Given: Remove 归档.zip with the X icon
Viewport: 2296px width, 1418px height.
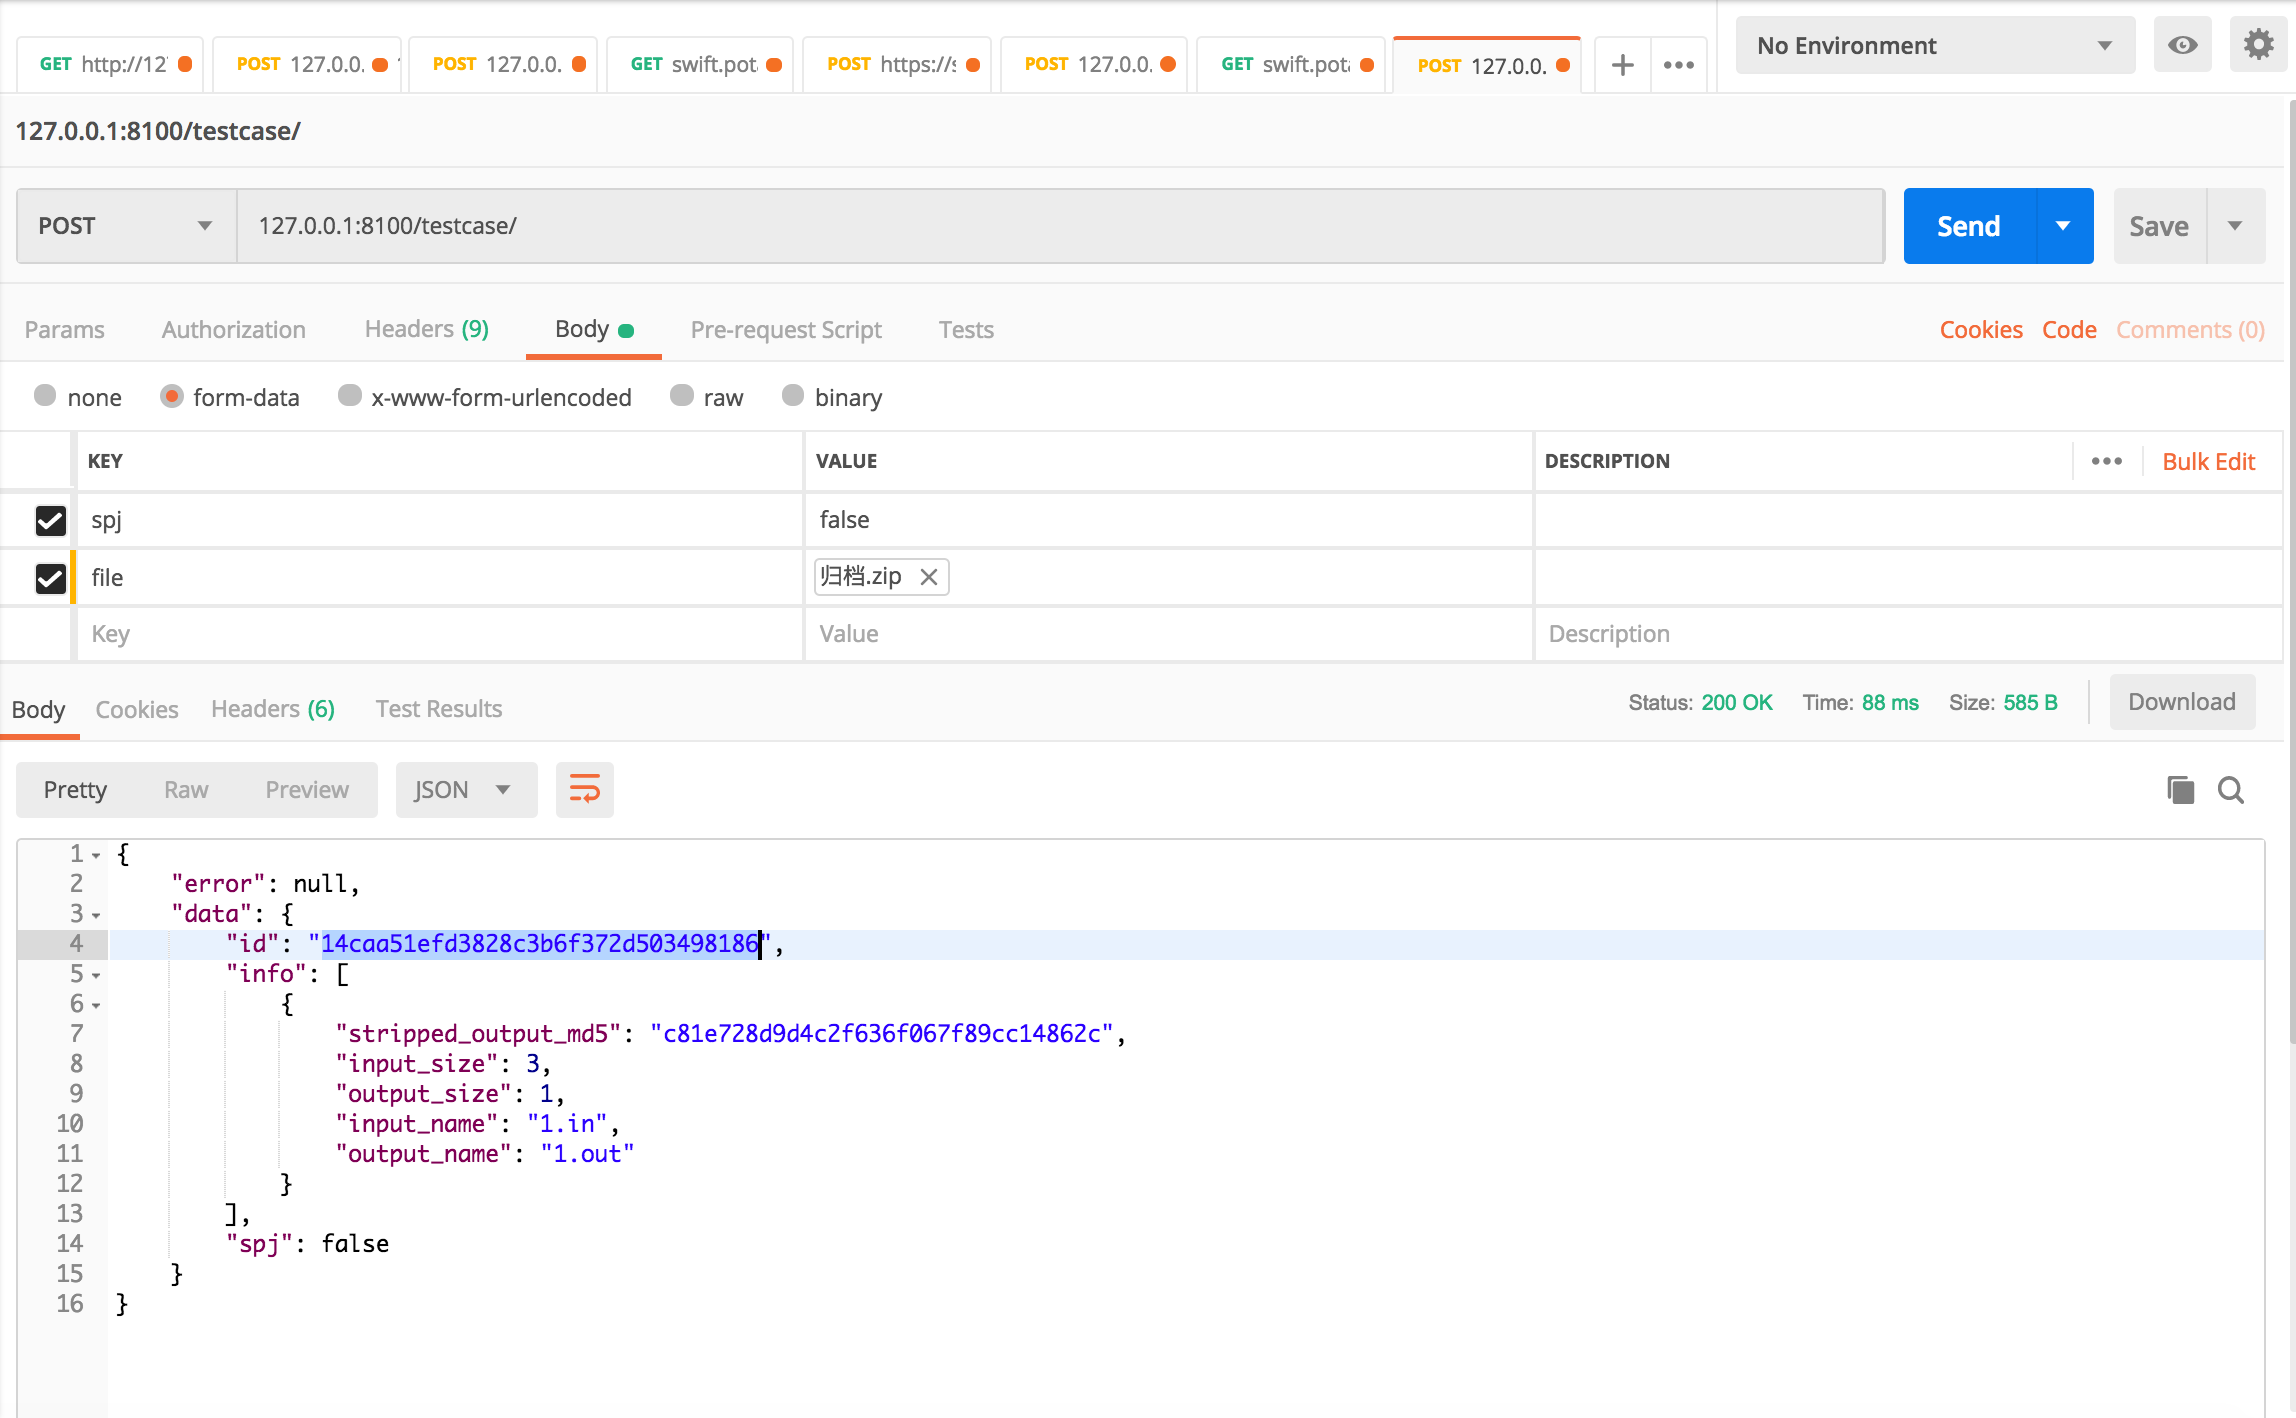Looking at the screenshot, I should (928, 577).
